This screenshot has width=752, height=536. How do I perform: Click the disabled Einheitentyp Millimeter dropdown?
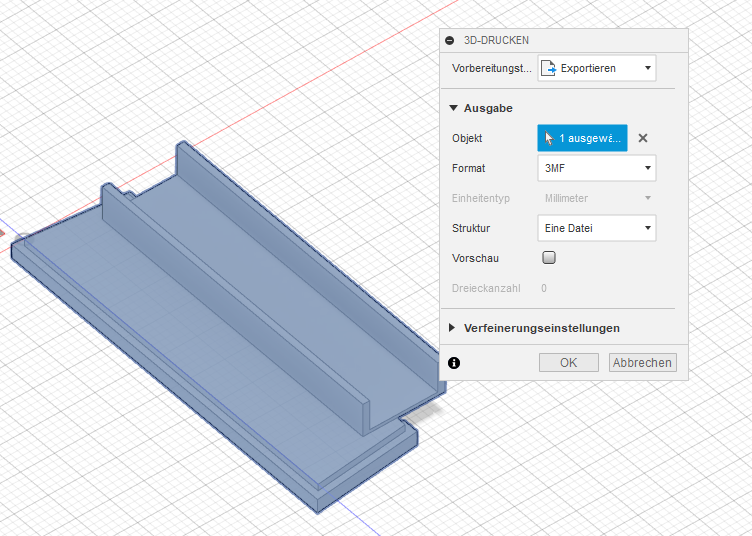(x=597, y=198)
